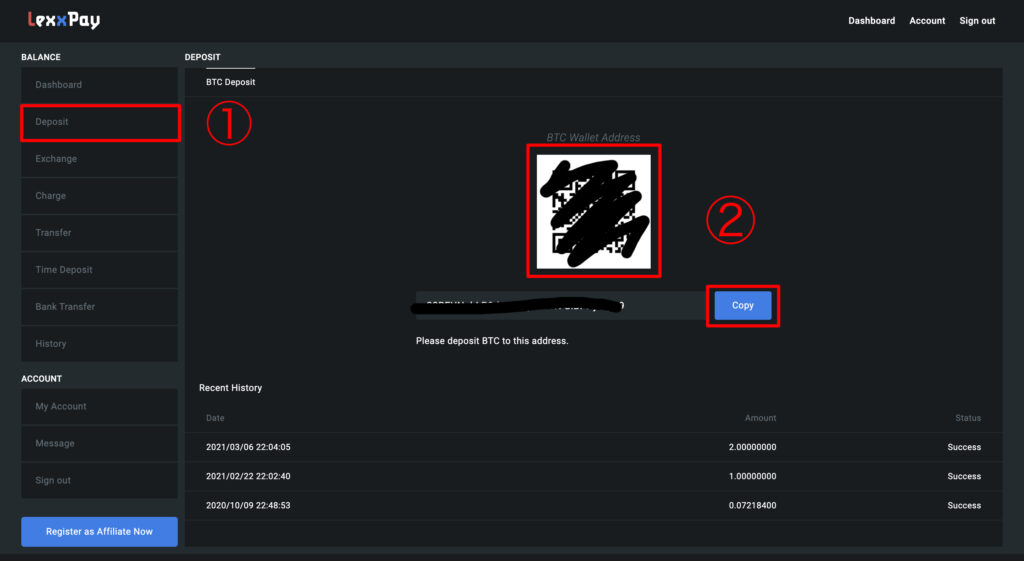Select the 2021/03/06 22:04:05 date entry
The height and width of the screenshot is (561, 1024).
pyautogui.click(x=248, y=447)
